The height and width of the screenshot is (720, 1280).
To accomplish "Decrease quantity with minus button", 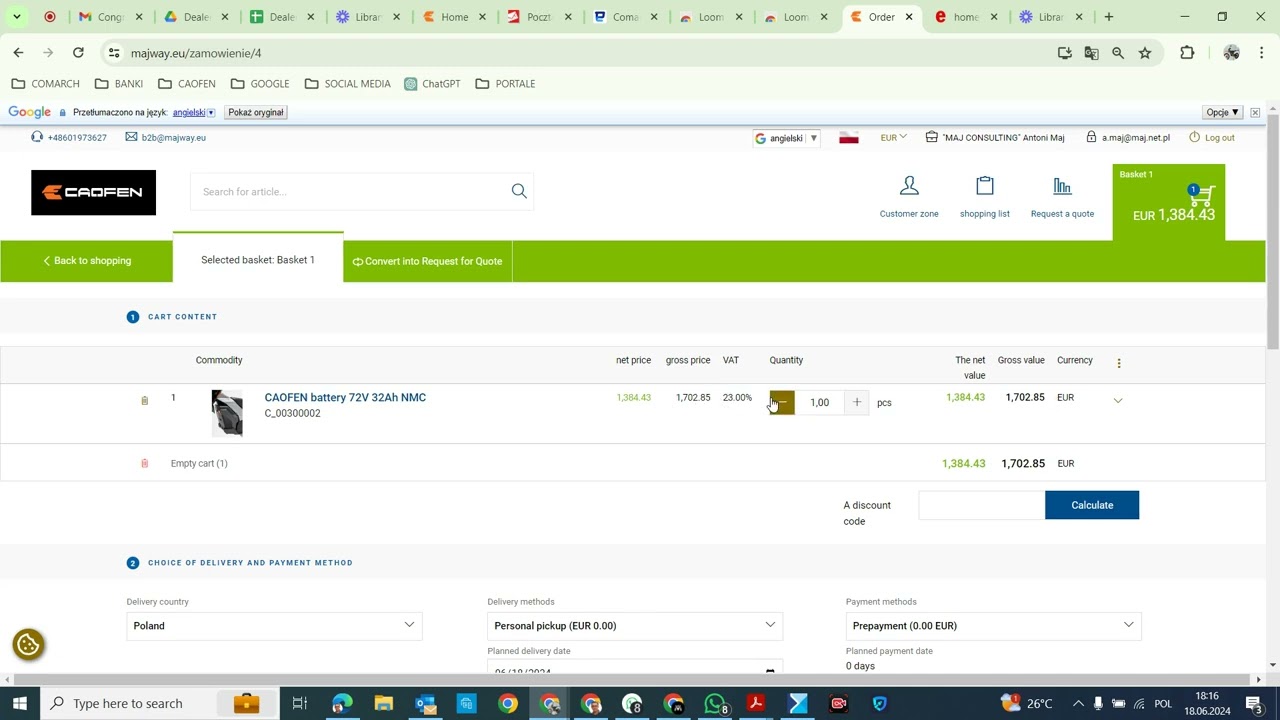I will tap(782, 402).
